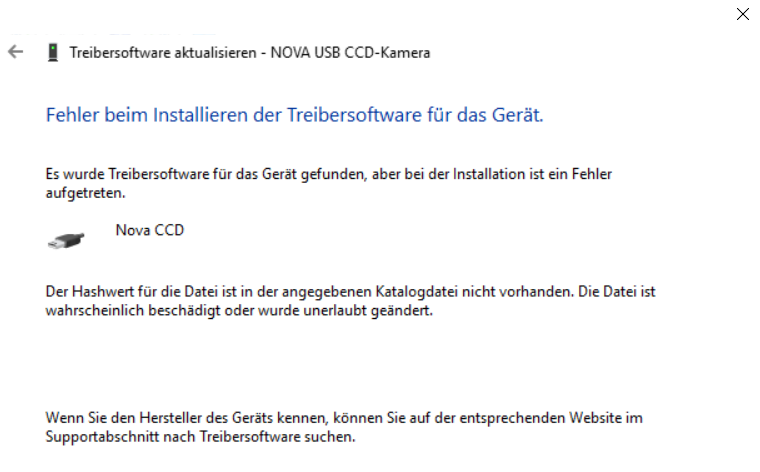Close the driver update window
This screenshot has height=472, width=760.
pyautogui.click(x=742, y=14)
